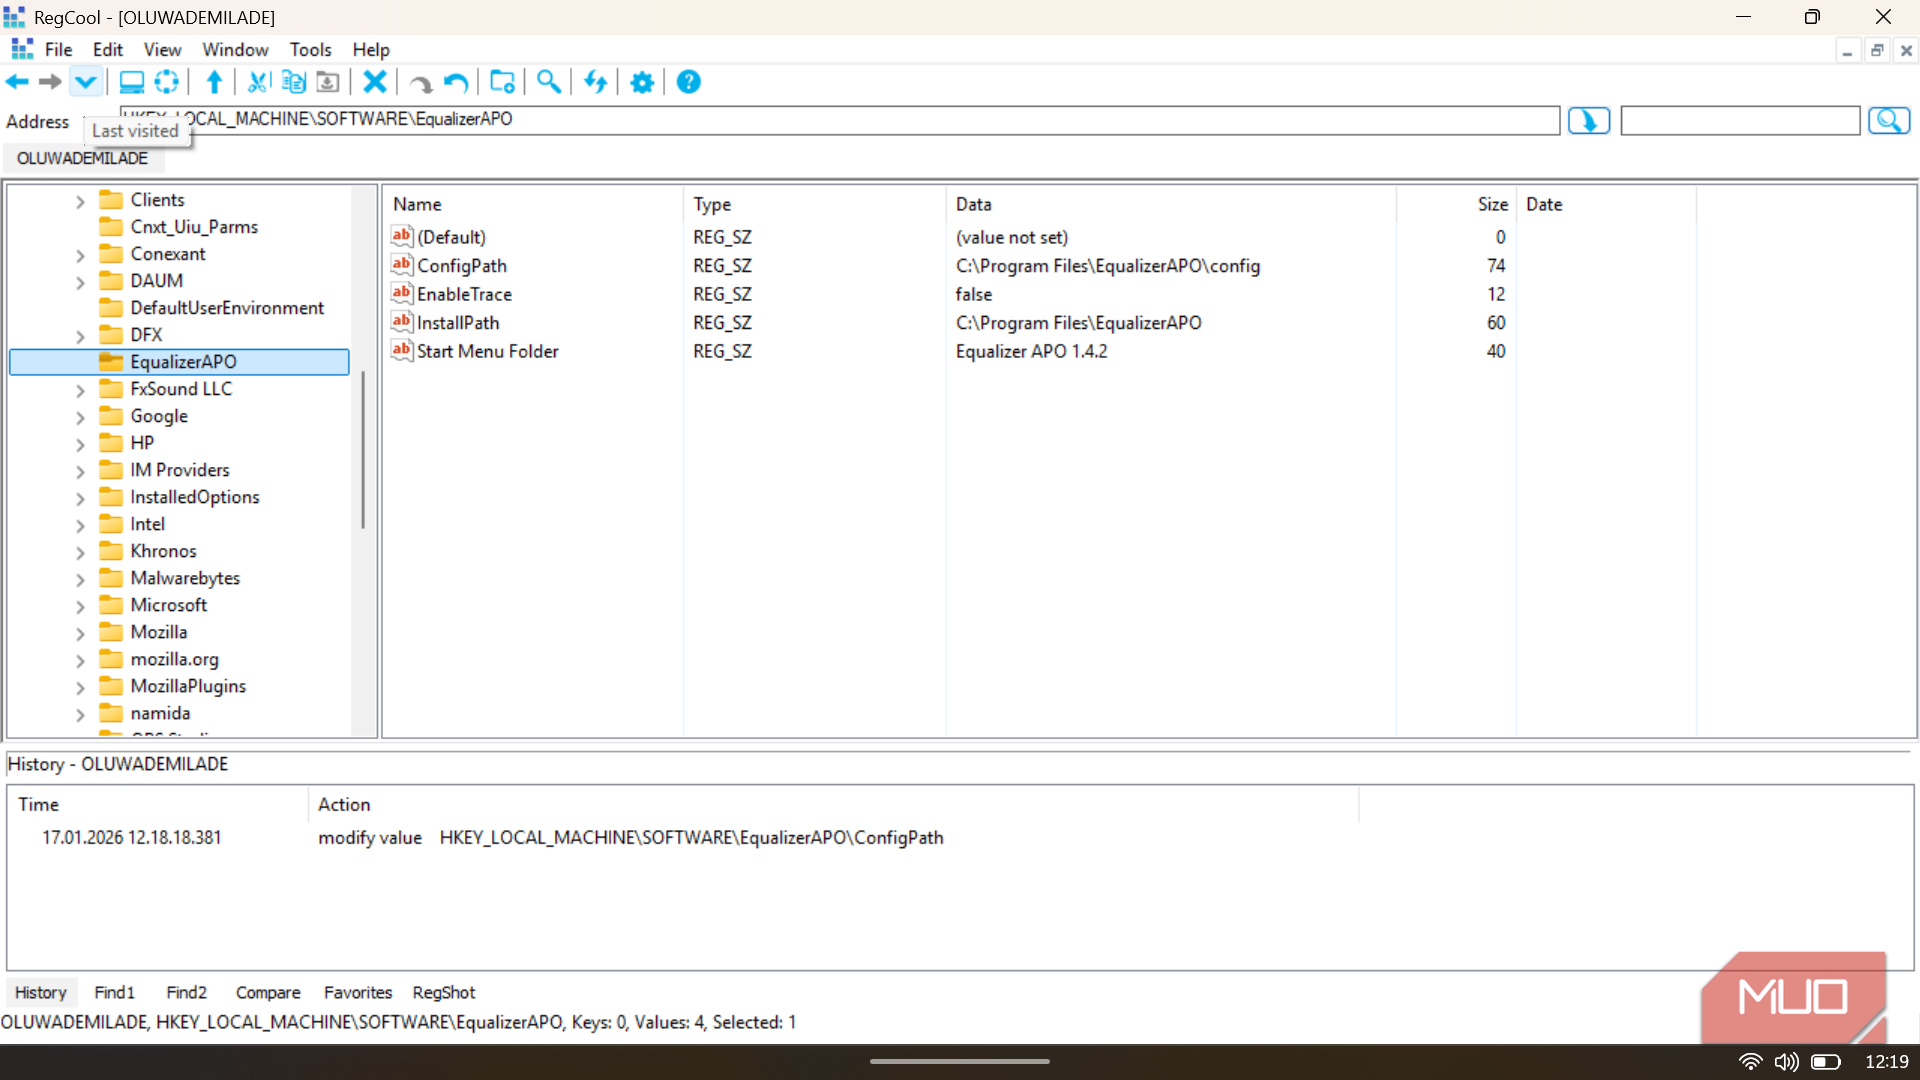Screen dimensions: 1920x1080
Task: Click the new key folder-plus icon
Action: click(502, 82)
